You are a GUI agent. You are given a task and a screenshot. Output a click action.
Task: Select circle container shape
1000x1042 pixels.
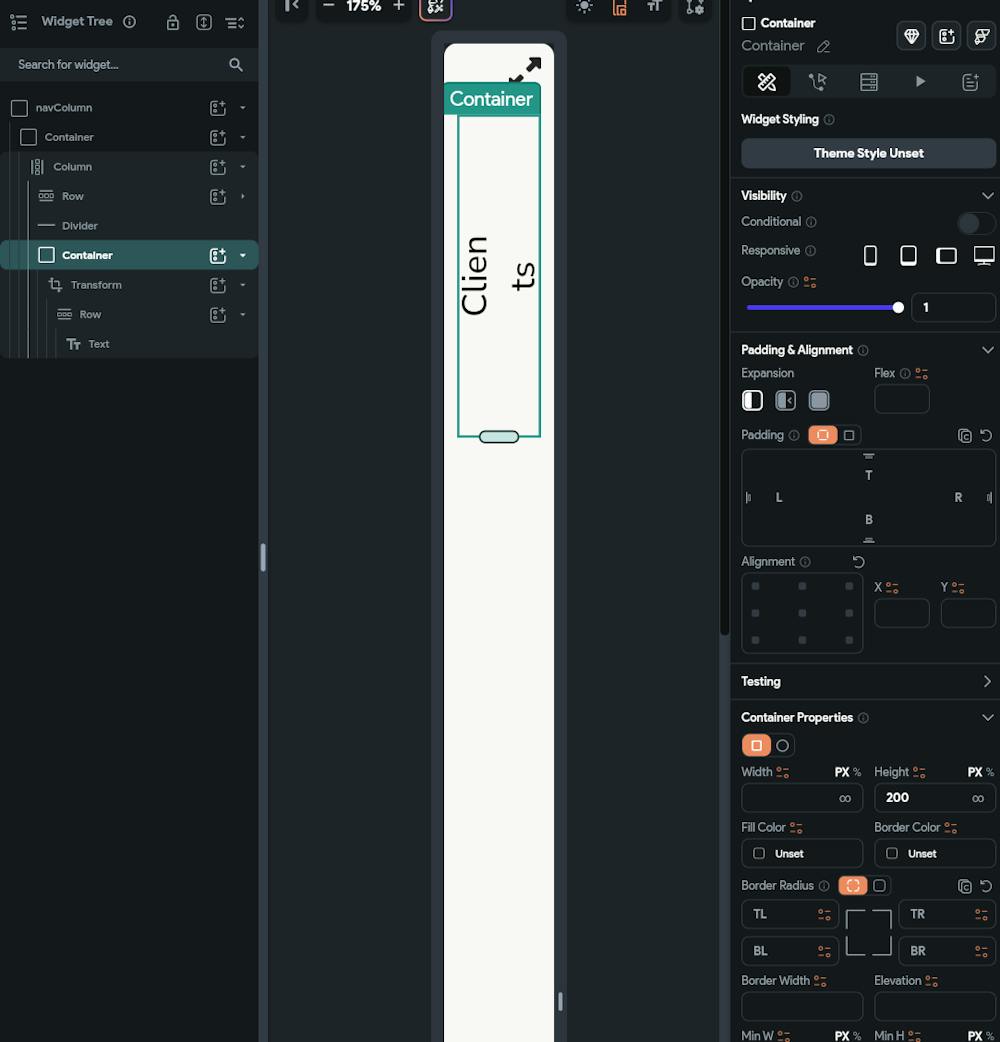point(783,746)
